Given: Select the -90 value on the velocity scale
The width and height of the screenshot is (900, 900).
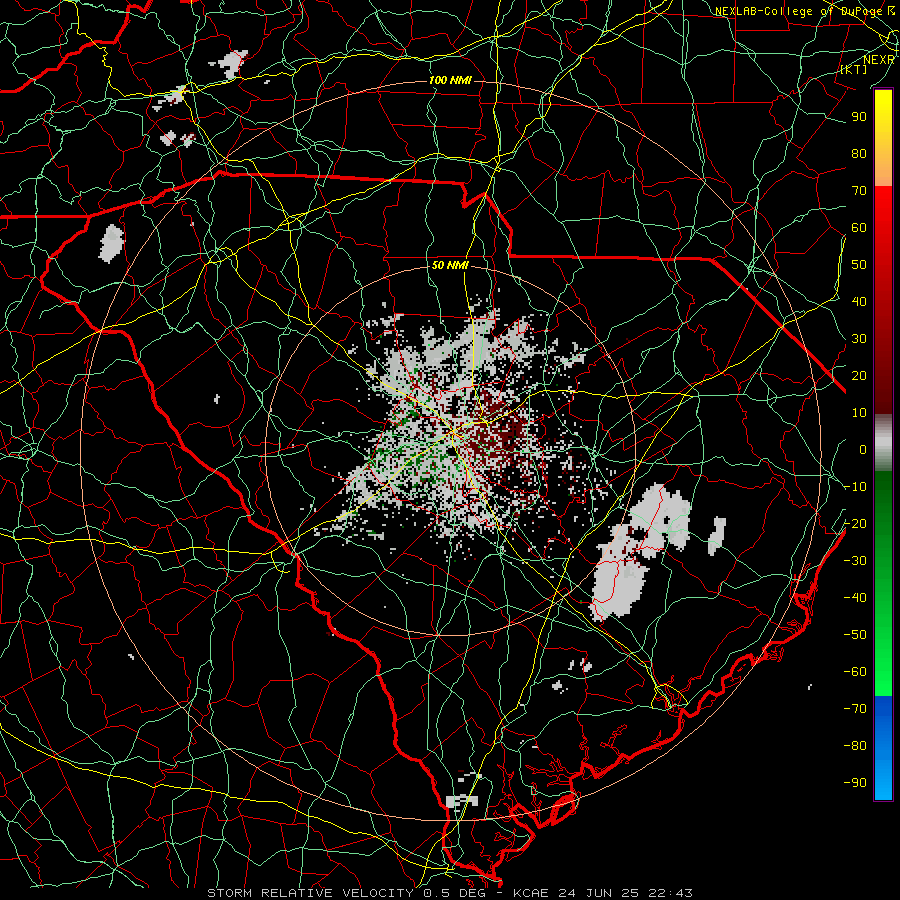Looking at the screenshot, I should coord(855,783).
